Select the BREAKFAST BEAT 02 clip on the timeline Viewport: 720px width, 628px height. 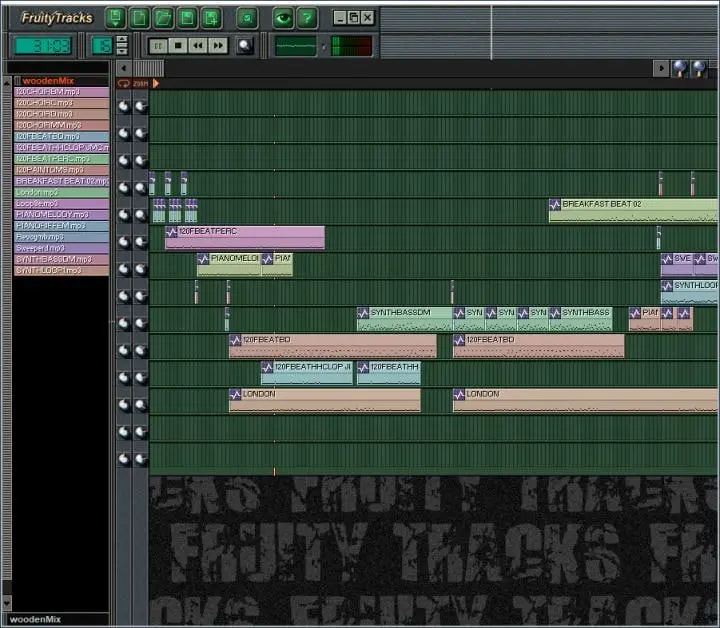click(634, 211)
